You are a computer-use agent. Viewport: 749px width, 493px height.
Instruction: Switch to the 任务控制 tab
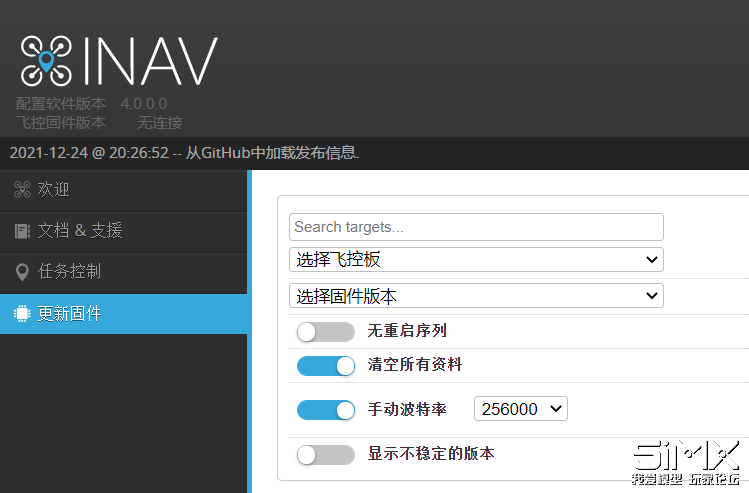[123, 272]
